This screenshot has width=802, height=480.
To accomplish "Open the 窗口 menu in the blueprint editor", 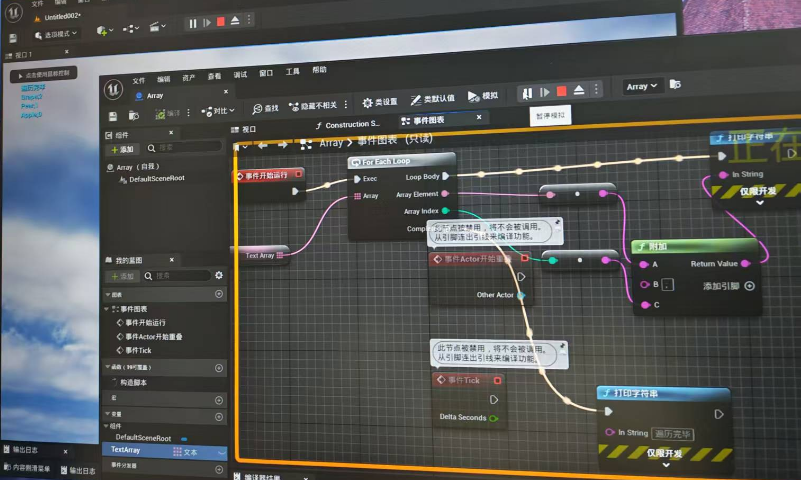I will tap(266, 73).
